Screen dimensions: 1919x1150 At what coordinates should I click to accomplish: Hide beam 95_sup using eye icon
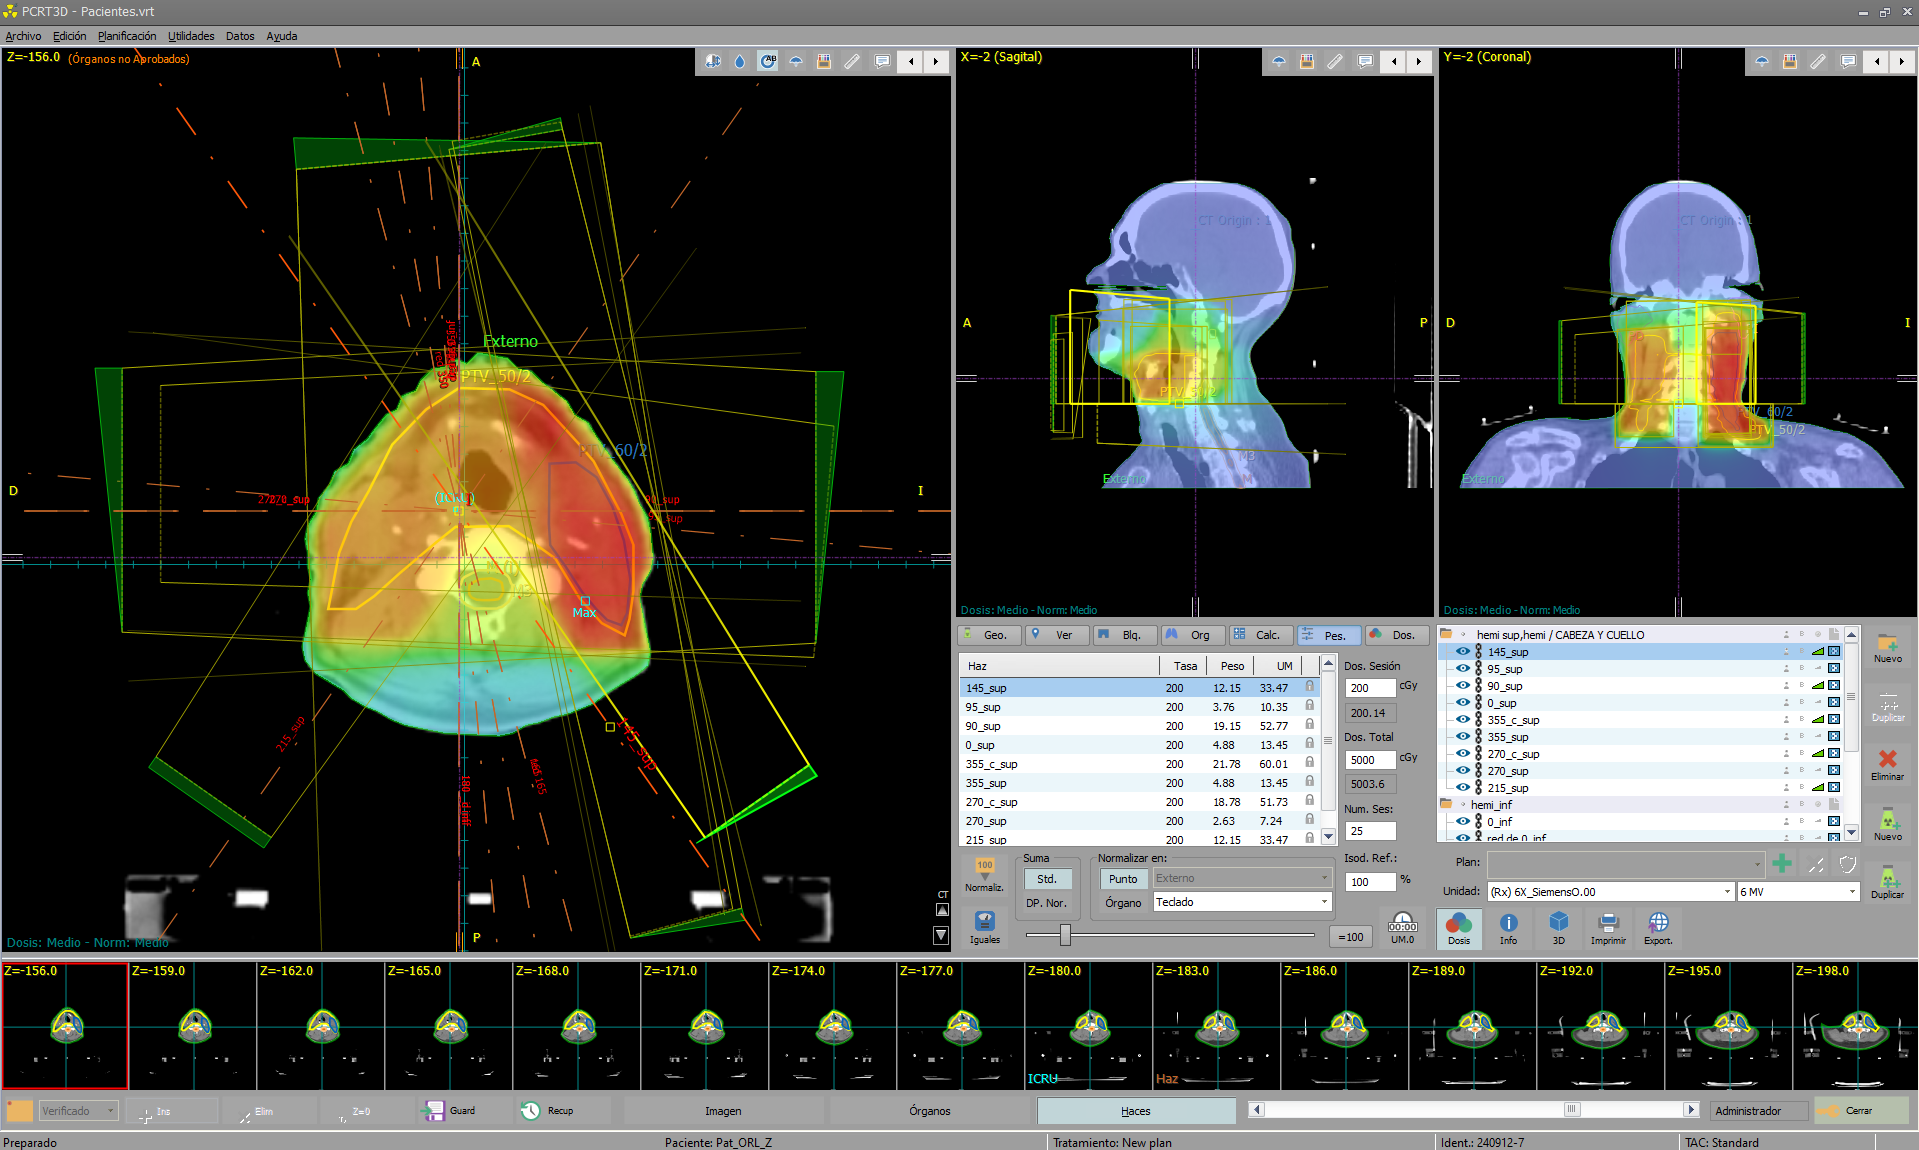(1462, 669)
